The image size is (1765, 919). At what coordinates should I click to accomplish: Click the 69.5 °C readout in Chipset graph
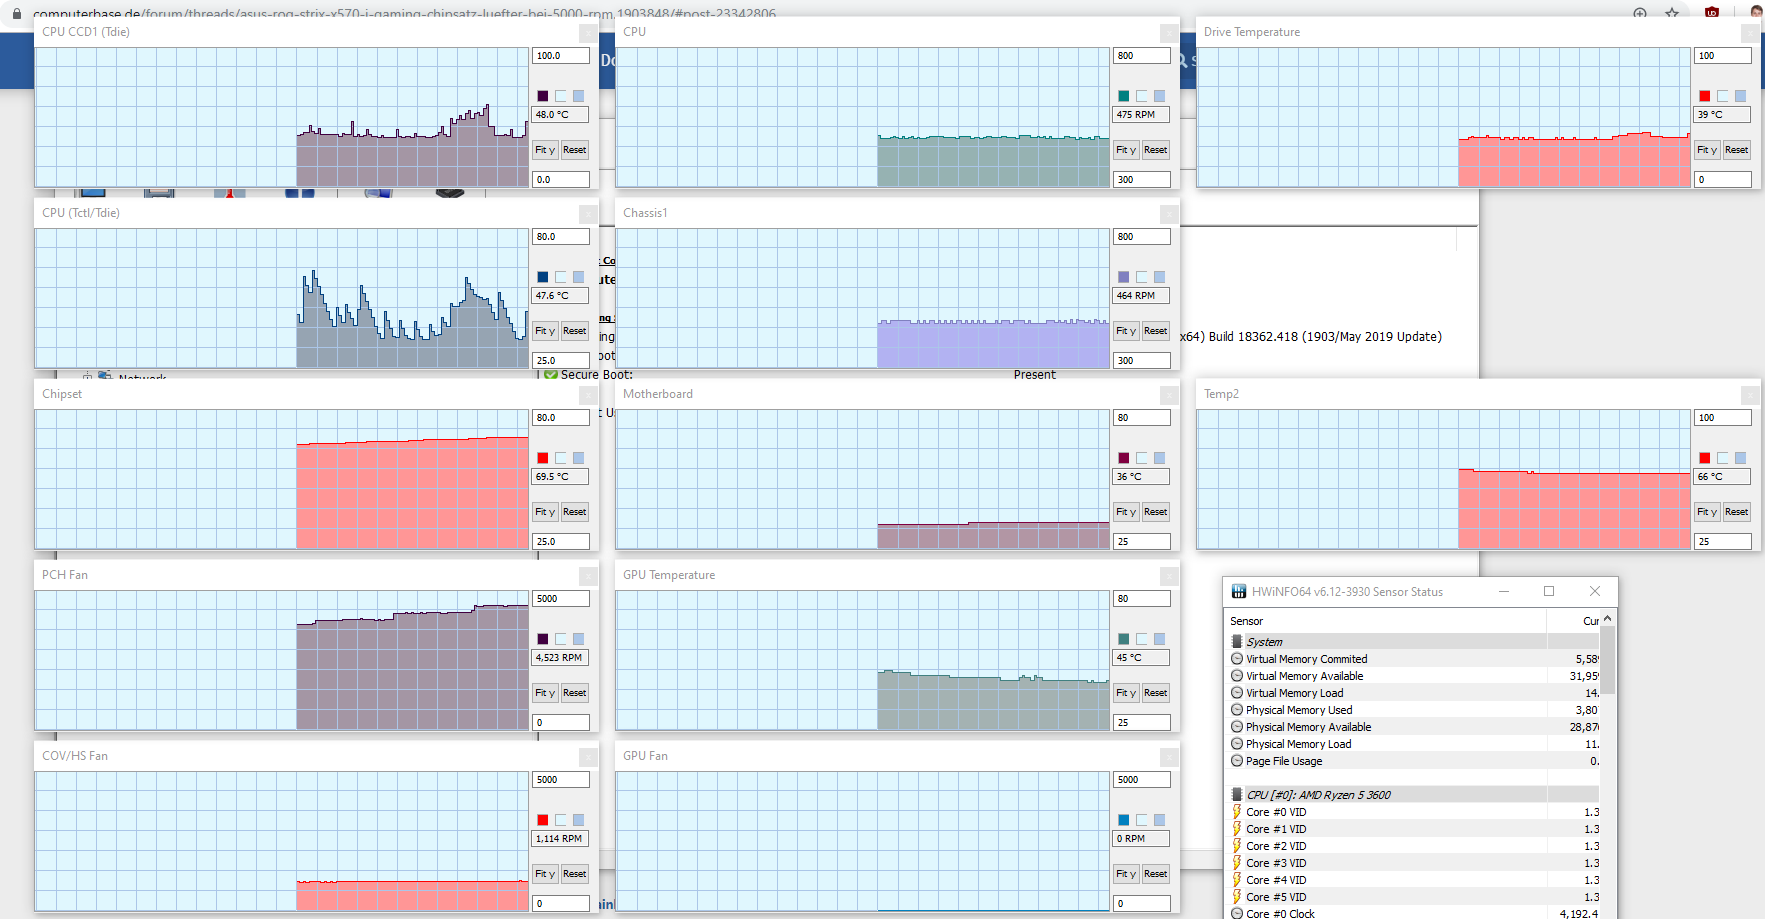[560, 477]
